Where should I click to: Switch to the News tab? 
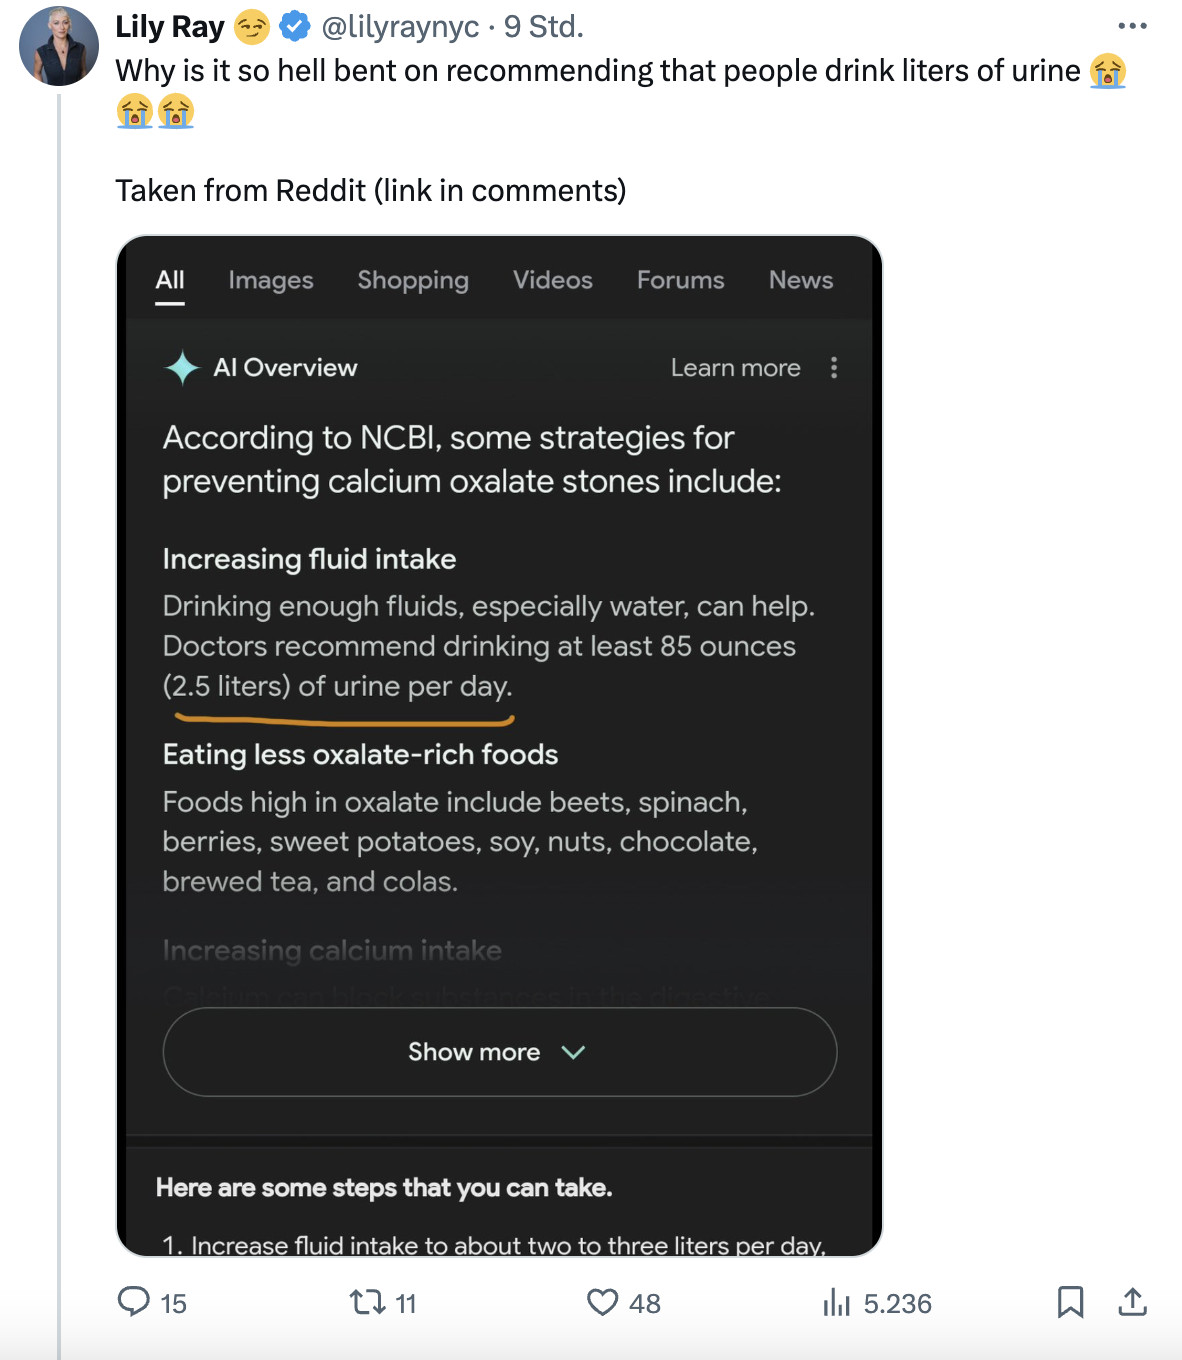point(800,281)
